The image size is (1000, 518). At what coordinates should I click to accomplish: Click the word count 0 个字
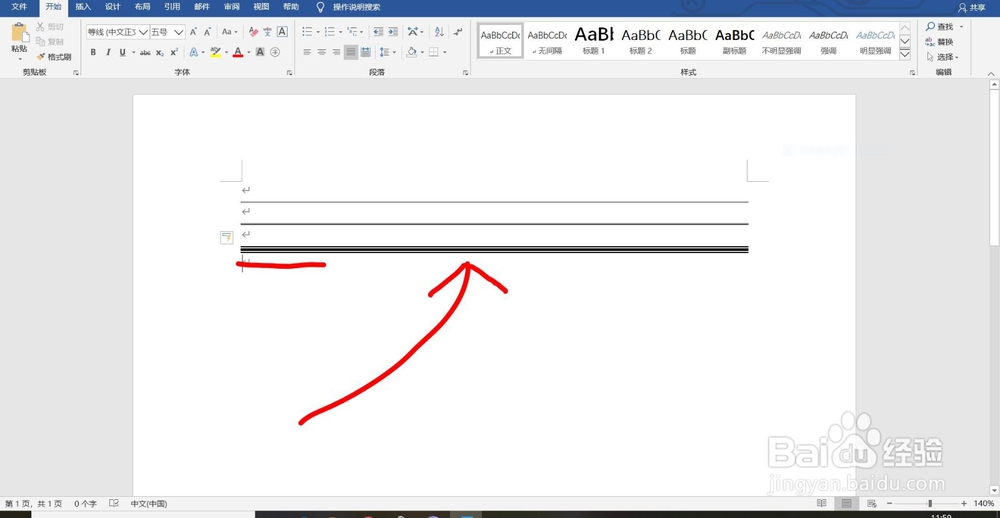pos(85,503)
